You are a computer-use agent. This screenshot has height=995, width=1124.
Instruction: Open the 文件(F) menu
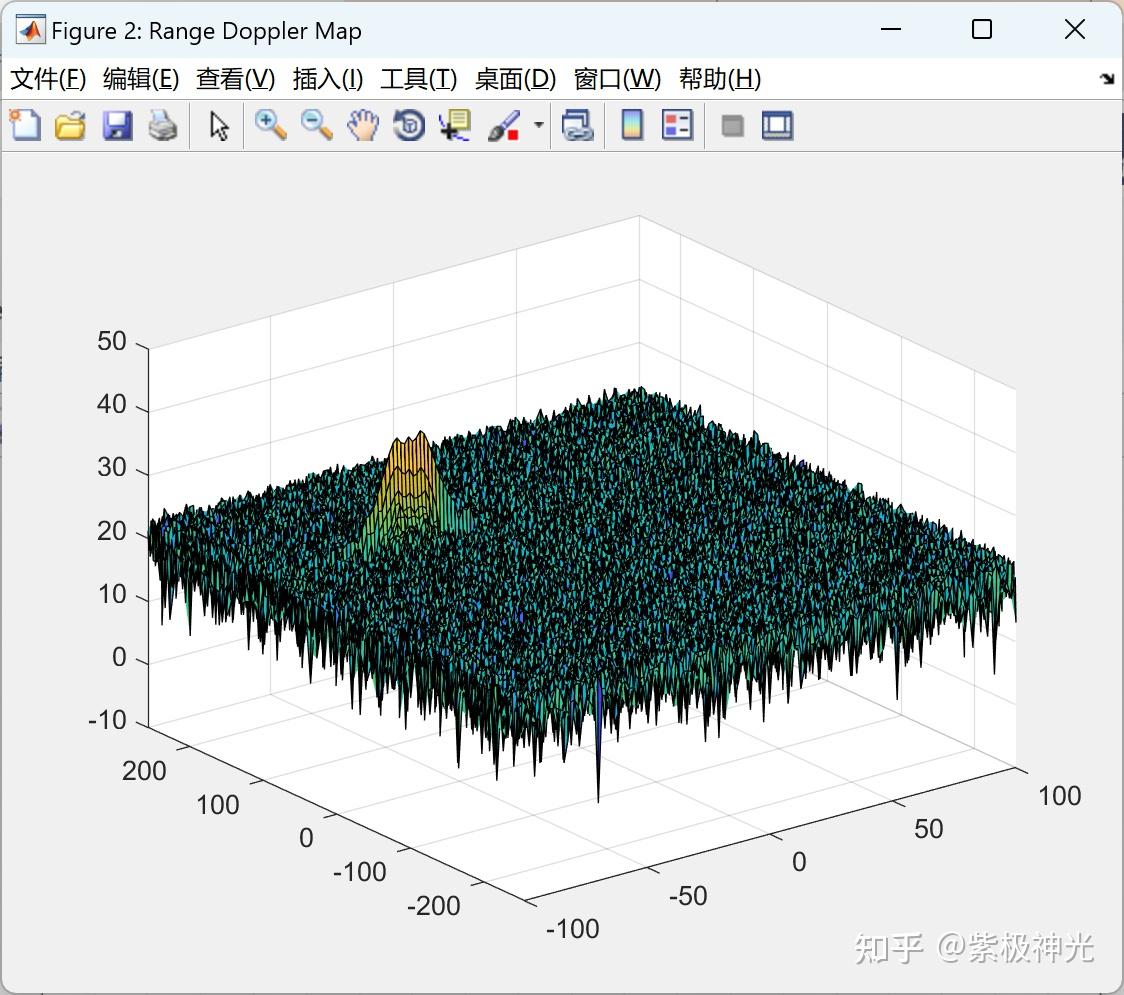tap(48, 79)
